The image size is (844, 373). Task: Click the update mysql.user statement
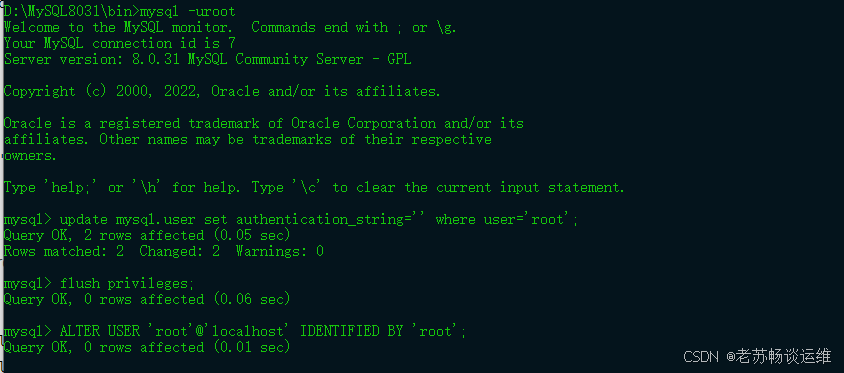click(x=319, y=220)
